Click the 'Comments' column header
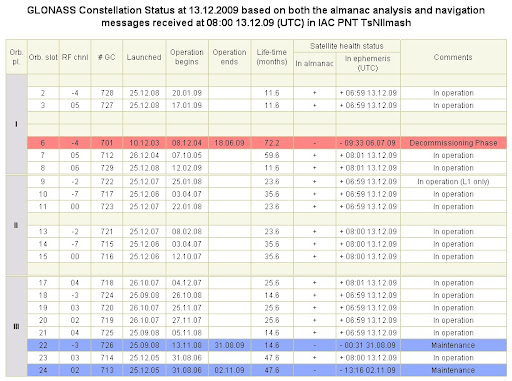512x381 pixels. coord(453,57)
